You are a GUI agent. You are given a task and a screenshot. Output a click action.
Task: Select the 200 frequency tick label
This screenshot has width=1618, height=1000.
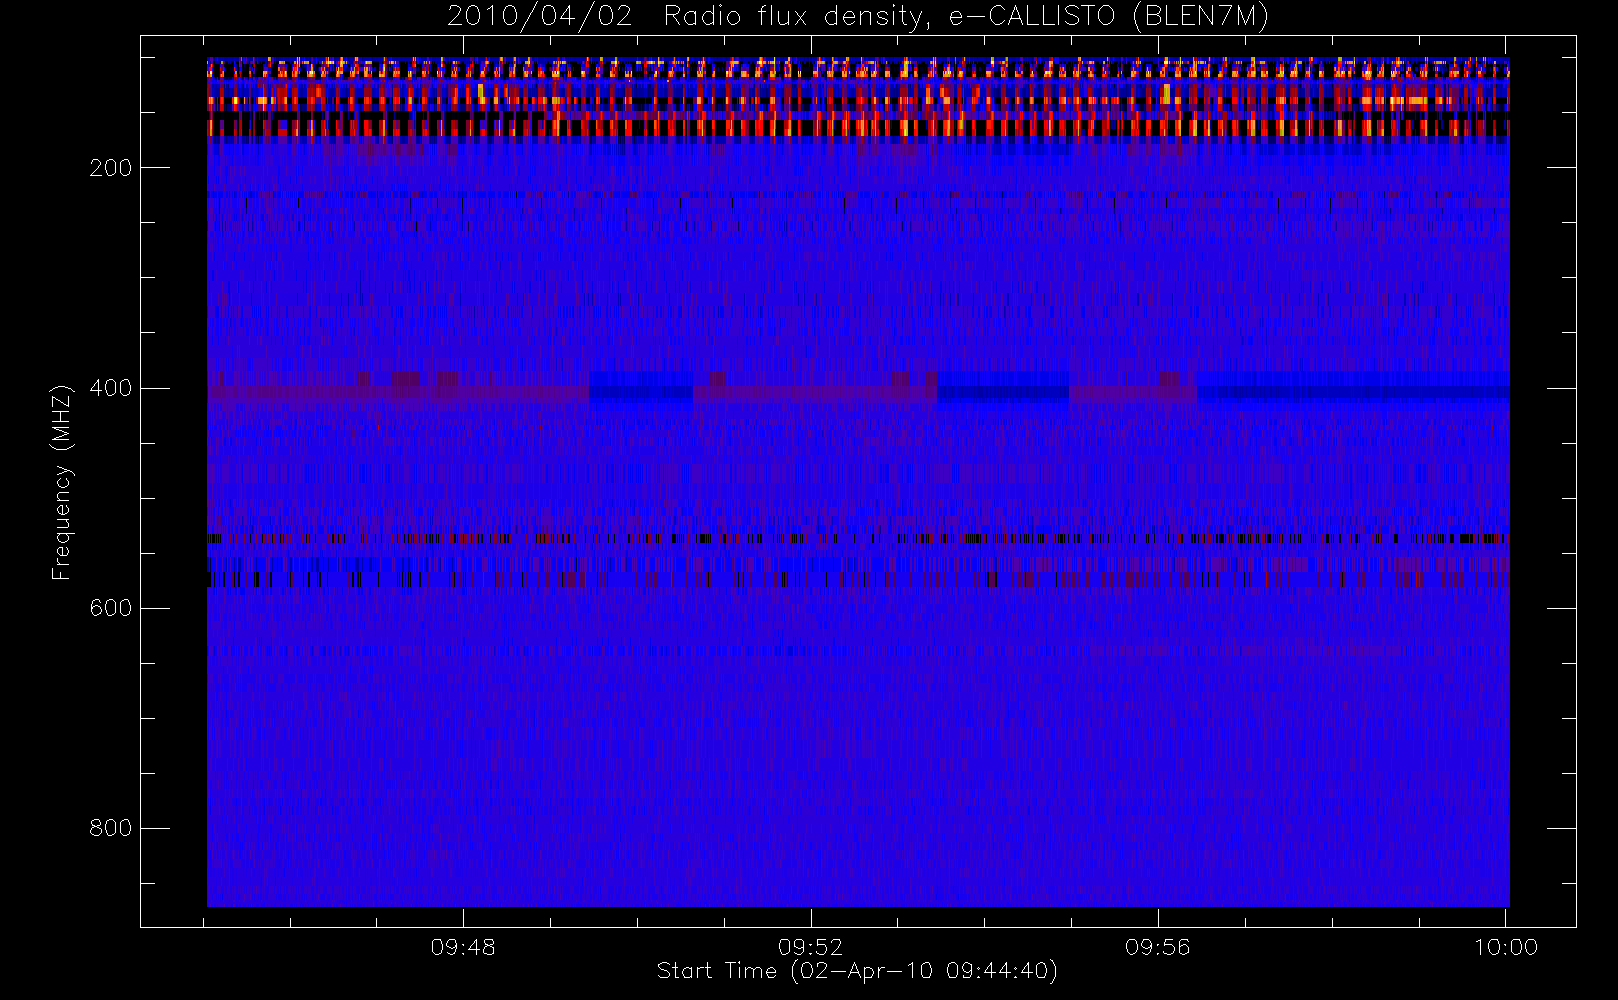click(x=111, y=168)
